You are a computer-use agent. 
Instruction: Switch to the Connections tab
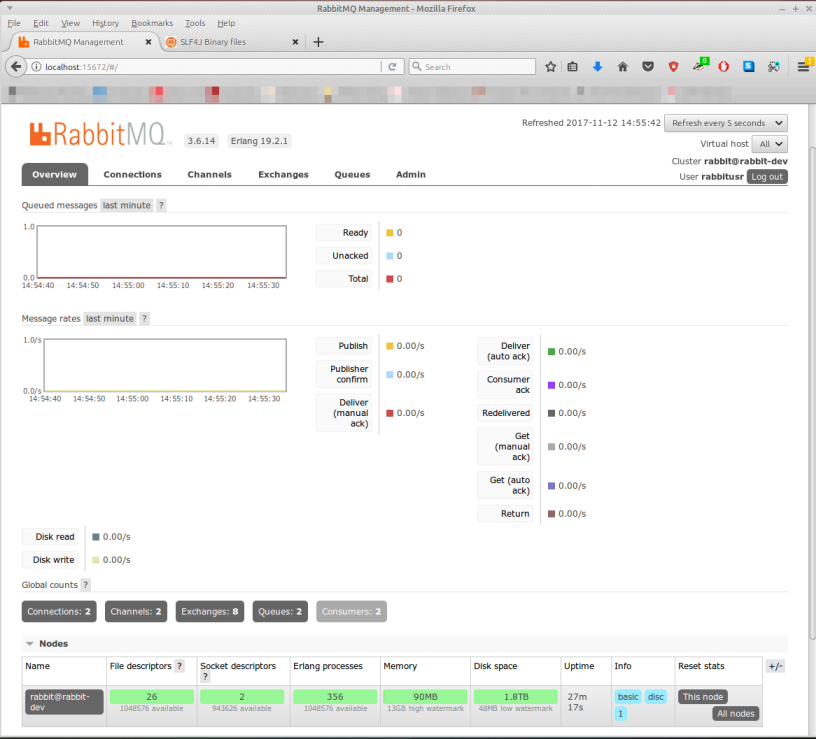tap(133, 174)
